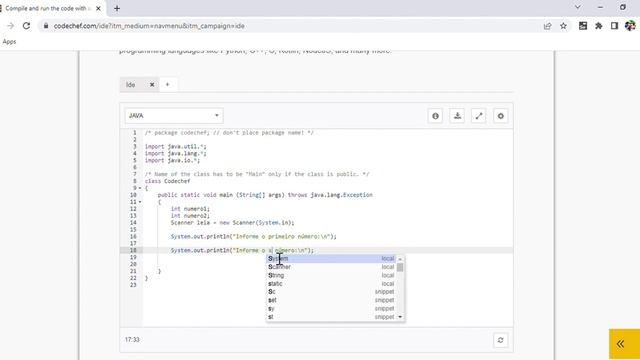The height and width of the screenshot is (360, 640).
Task: Download the code file
Action: click(x=457, y=116)
